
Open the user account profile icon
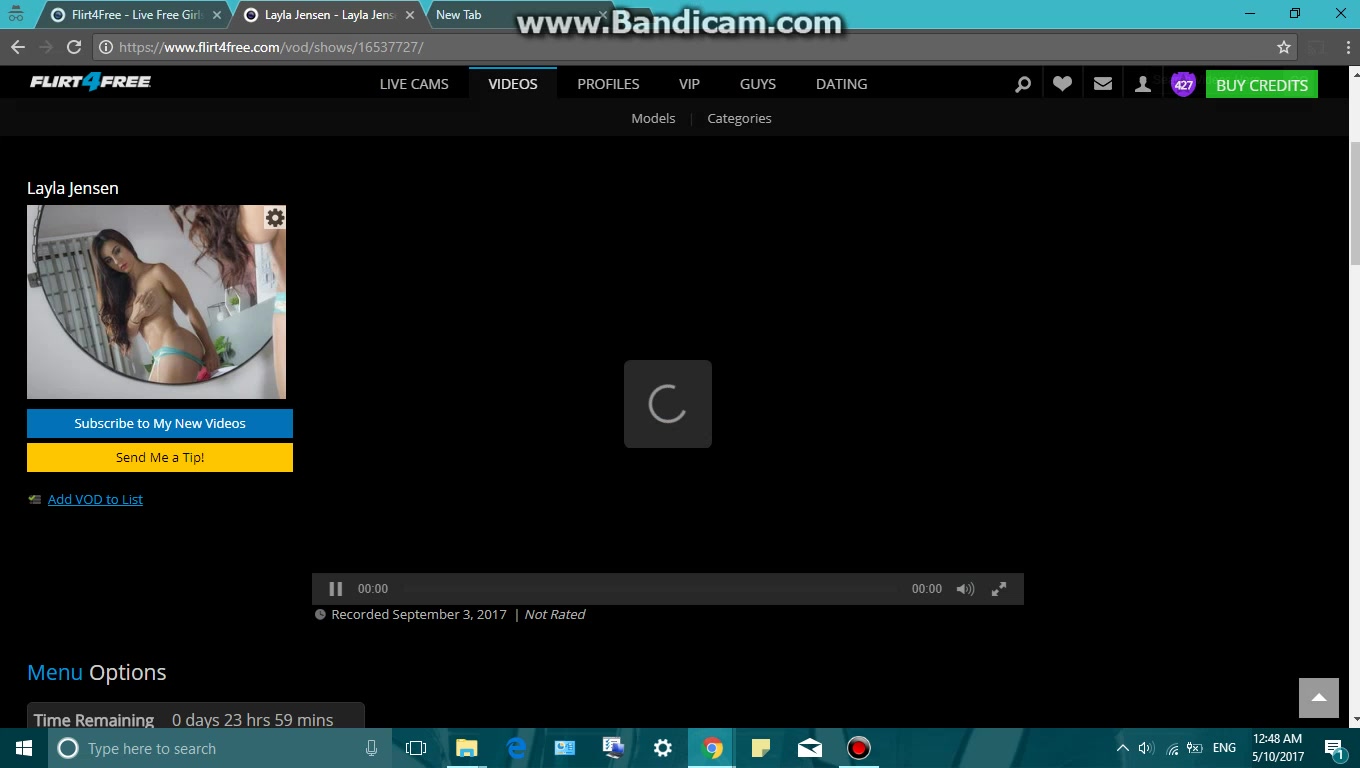[x=1142, y=85]
